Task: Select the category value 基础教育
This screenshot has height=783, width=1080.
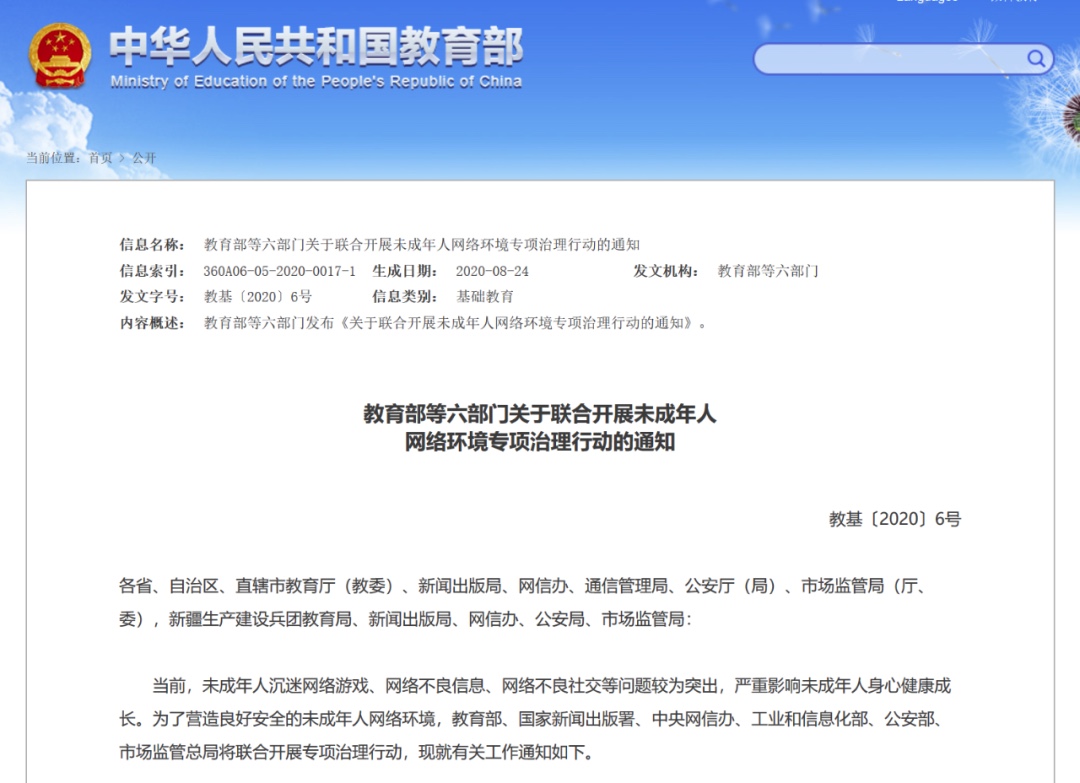Action: (x=485, y=297)
